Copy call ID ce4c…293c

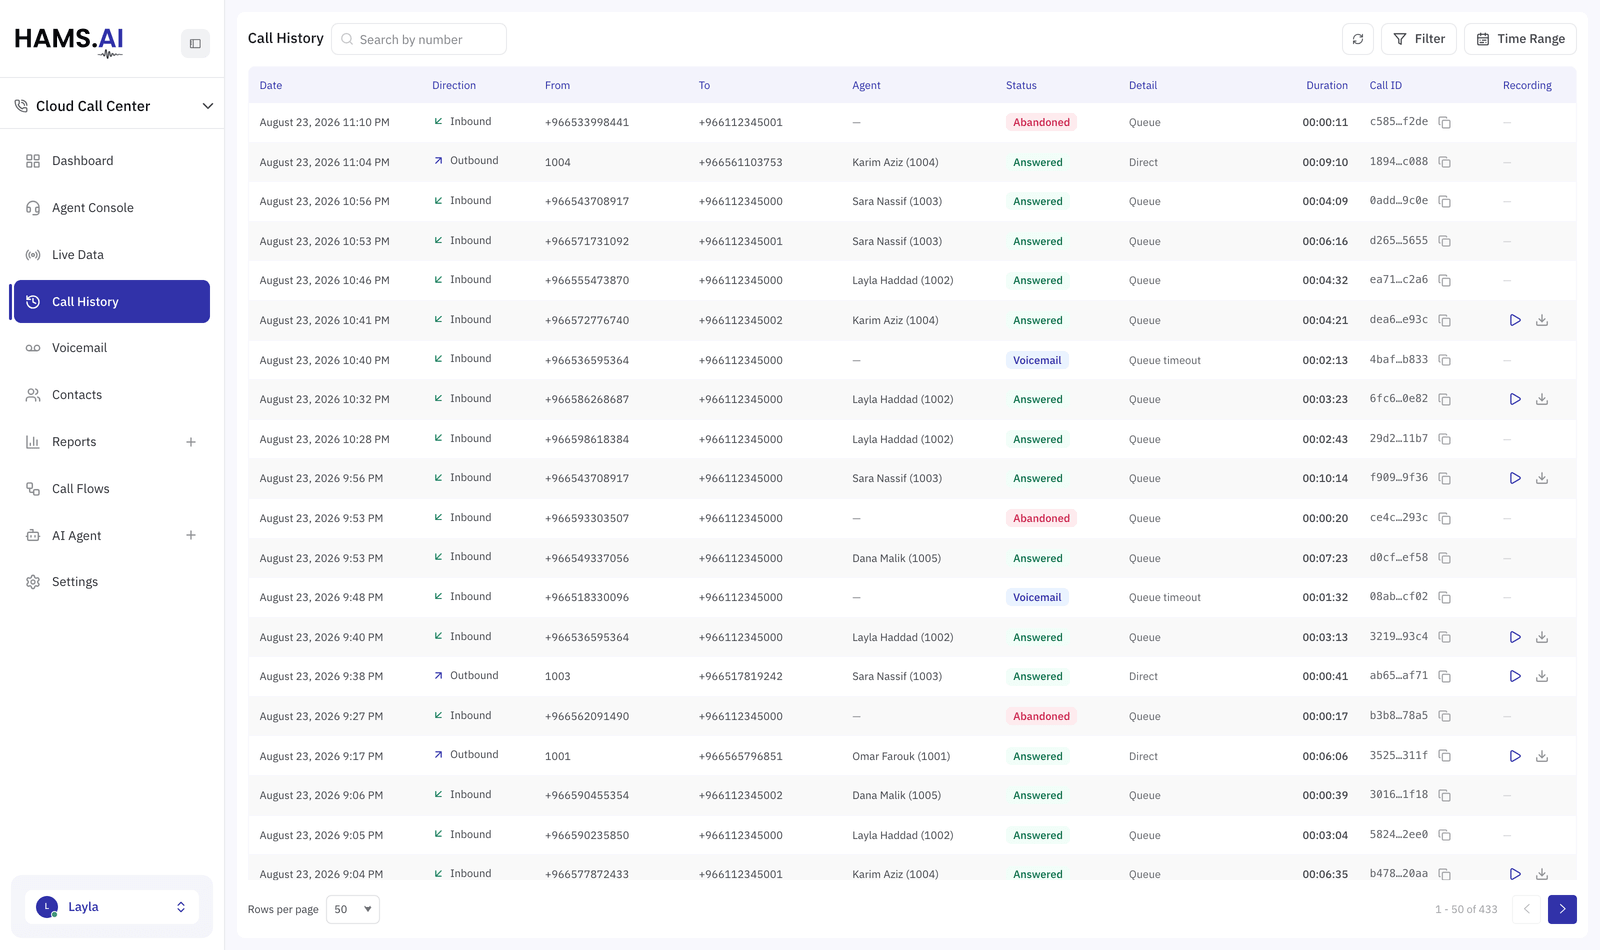[1445, 518]
